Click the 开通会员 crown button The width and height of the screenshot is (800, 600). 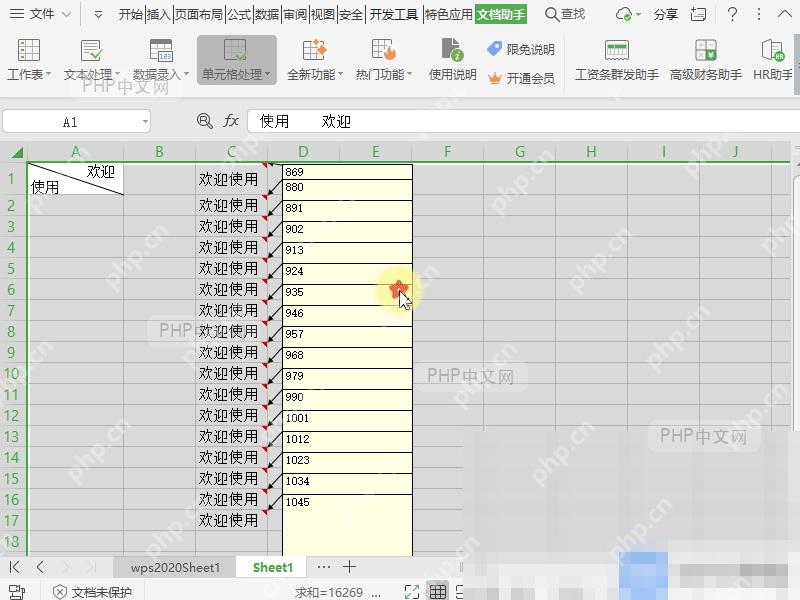(521, 78)
